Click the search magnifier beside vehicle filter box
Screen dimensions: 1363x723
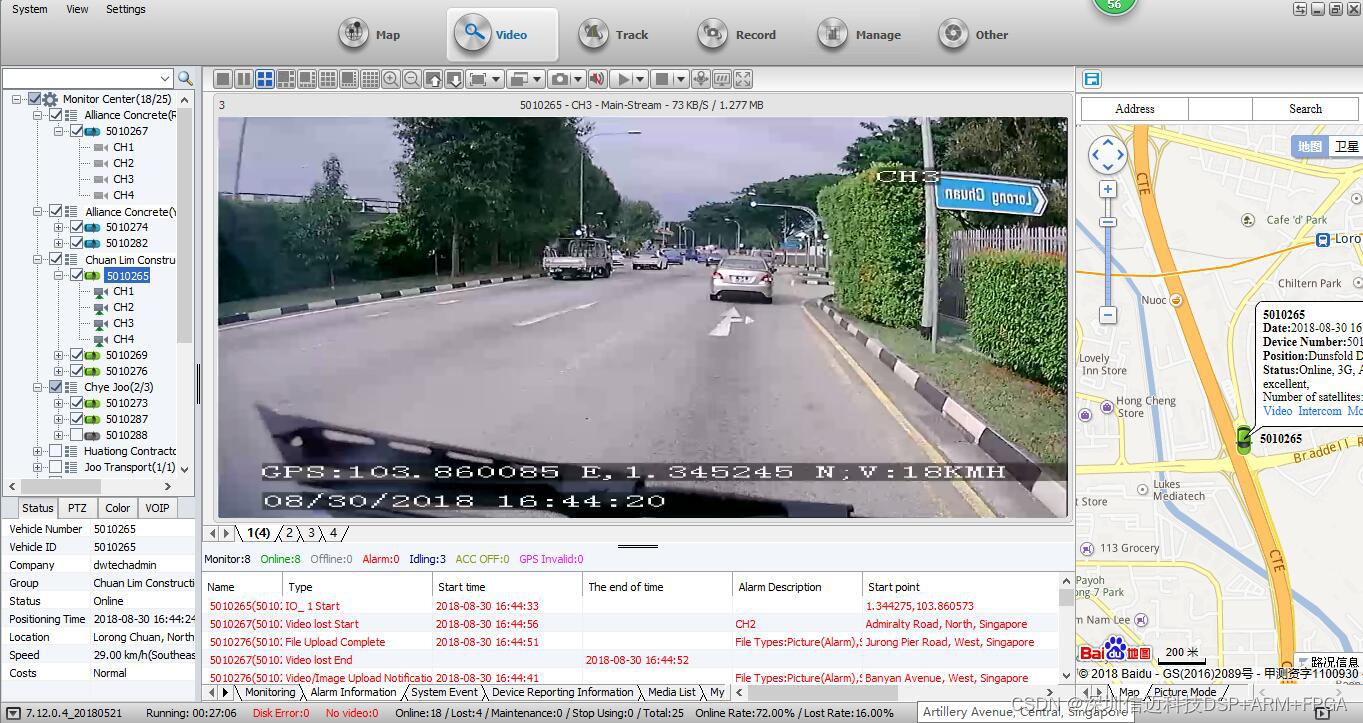tap(185, 78)
